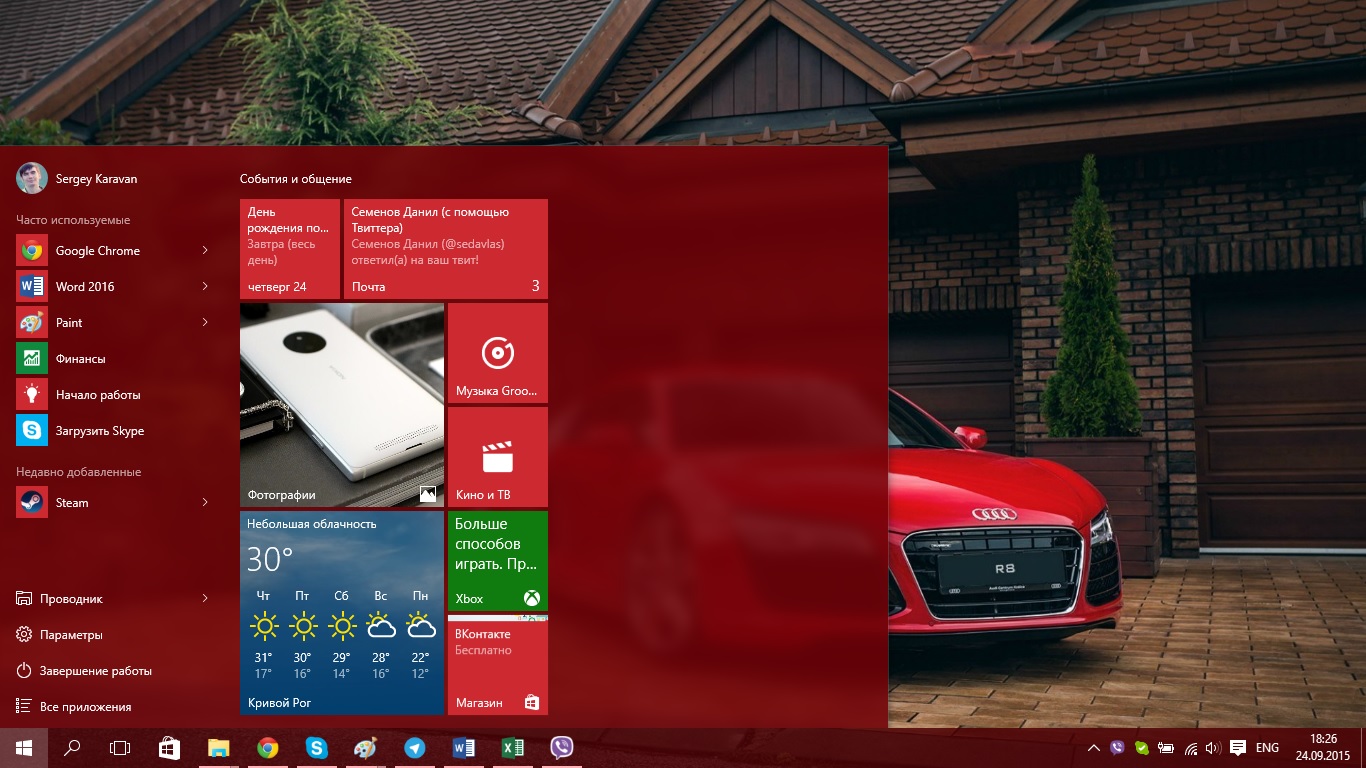Open Store icon on taskbar
The width and height of the screenshot is (1366, 768).
point(170,748)
